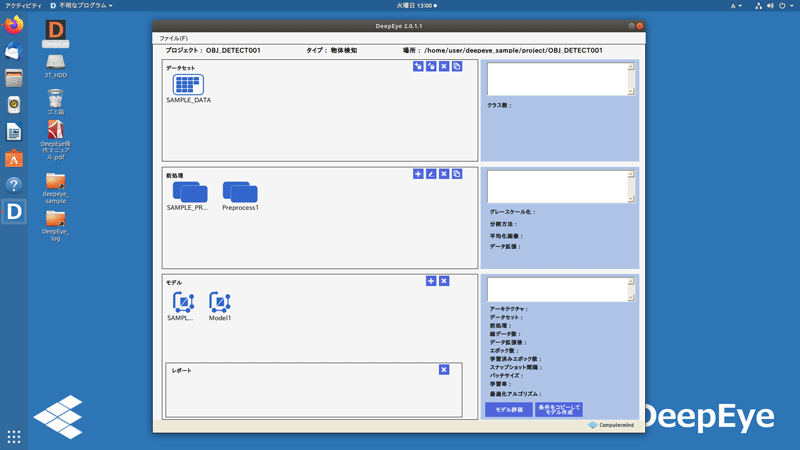Click the model description scrollbar up arrow
The height and width of the screenshot is (450, 800).
pos(631,281)
